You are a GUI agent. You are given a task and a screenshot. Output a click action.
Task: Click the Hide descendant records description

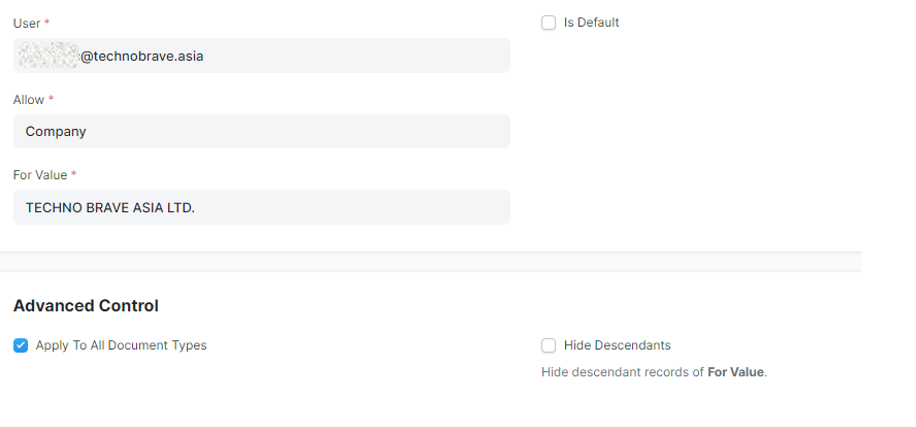654,372
